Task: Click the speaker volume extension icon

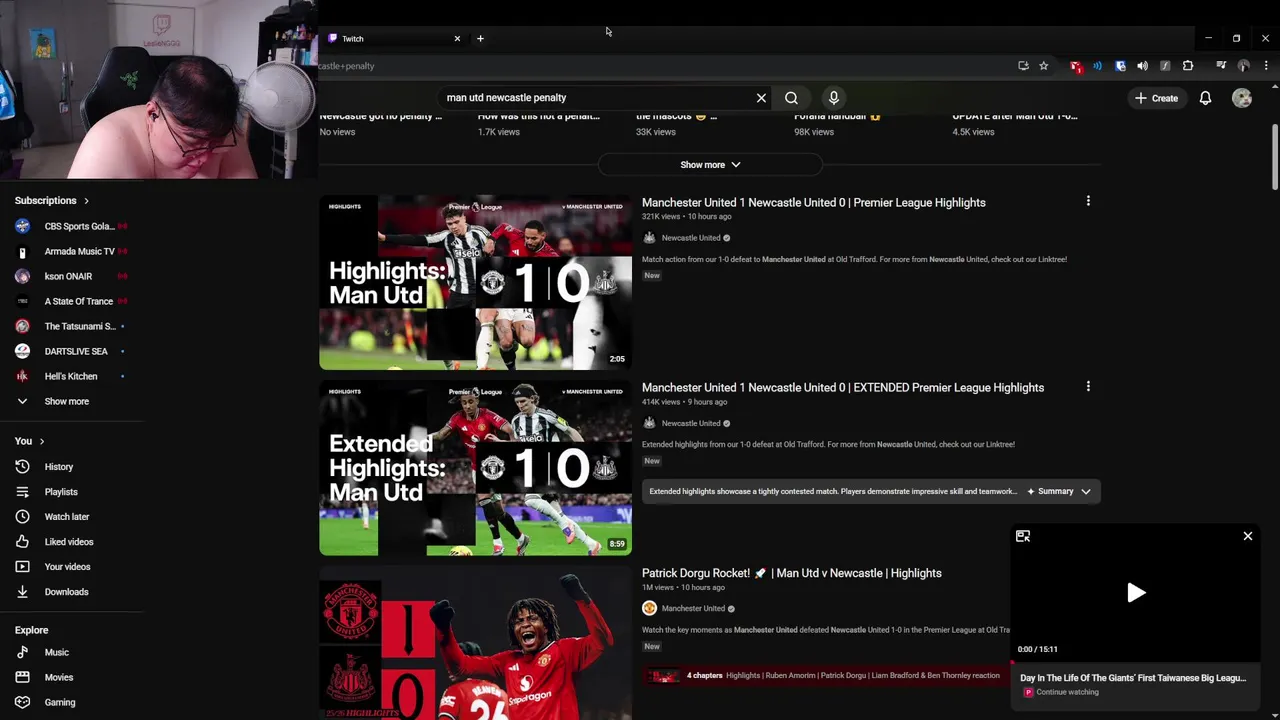Action: (1143, 66)
